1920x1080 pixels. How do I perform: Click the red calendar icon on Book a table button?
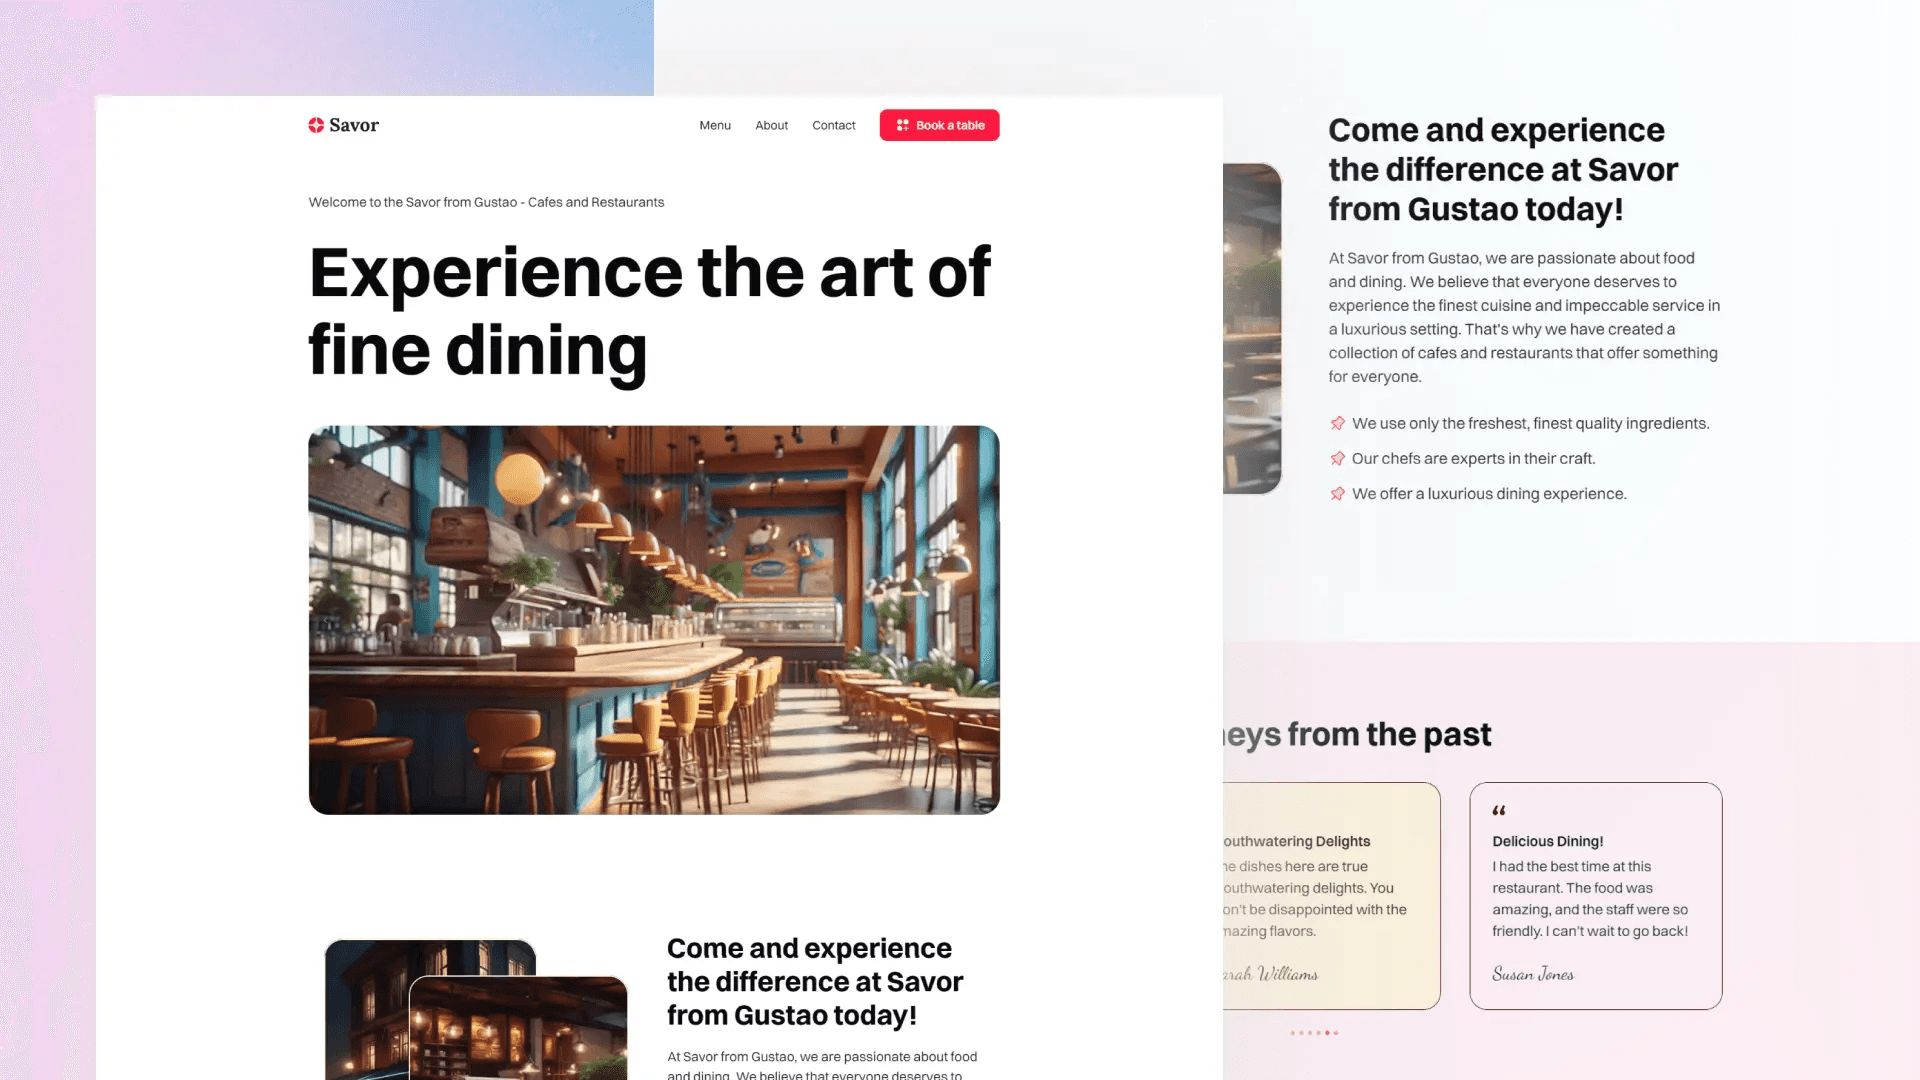[902, 124]
